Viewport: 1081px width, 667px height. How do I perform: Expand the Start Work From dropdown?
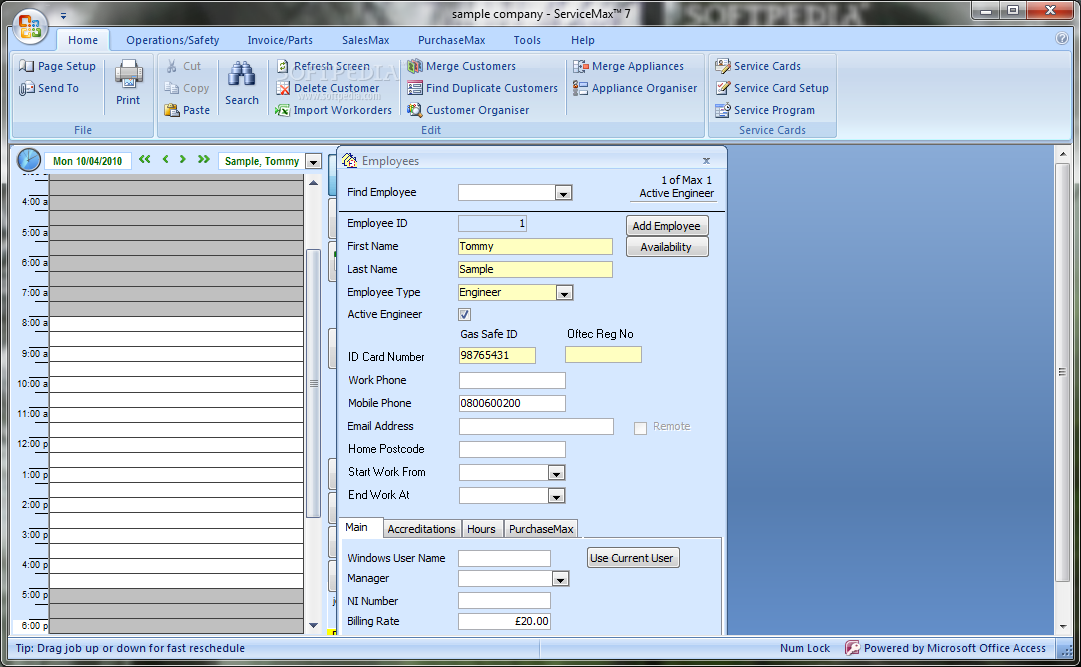pyautogui.click(x=556, y=473)
